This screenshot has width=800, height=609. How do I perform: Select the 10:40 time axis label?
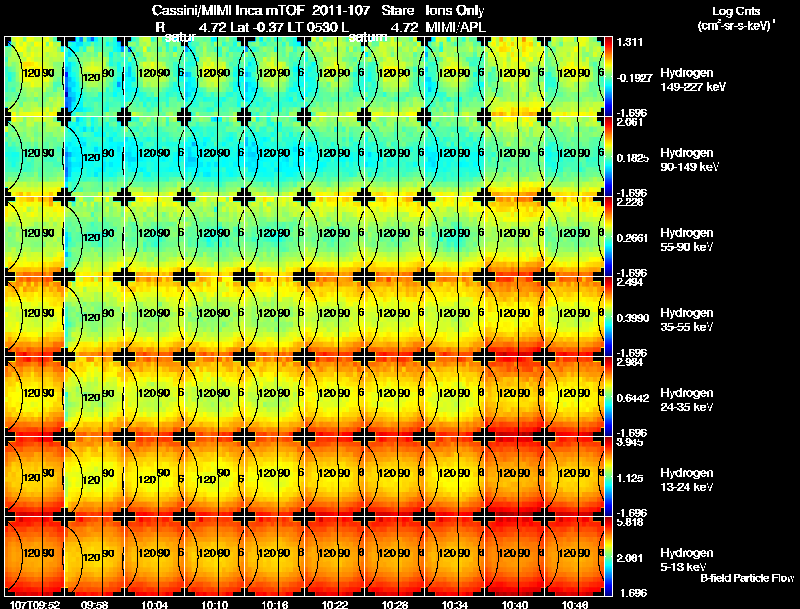click(515, 604)
